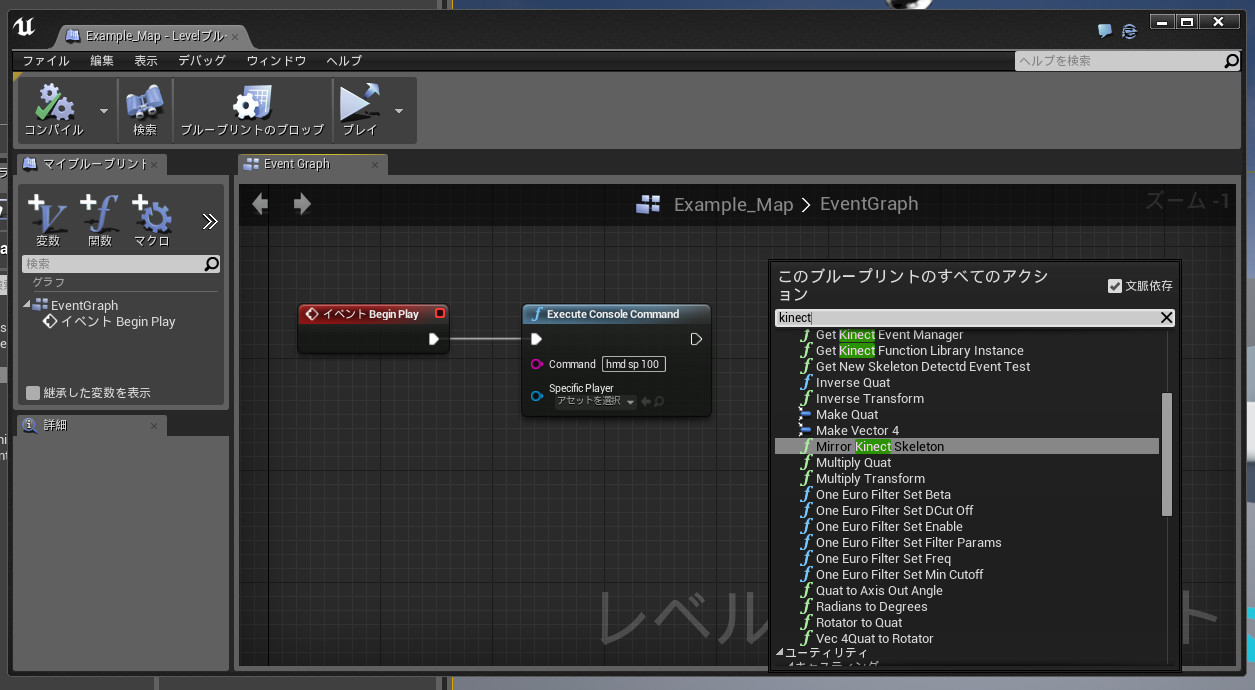This screenshot has width=1255, height=690.
Task: Add a new variable (変数)
Action: tap(47, 221)
